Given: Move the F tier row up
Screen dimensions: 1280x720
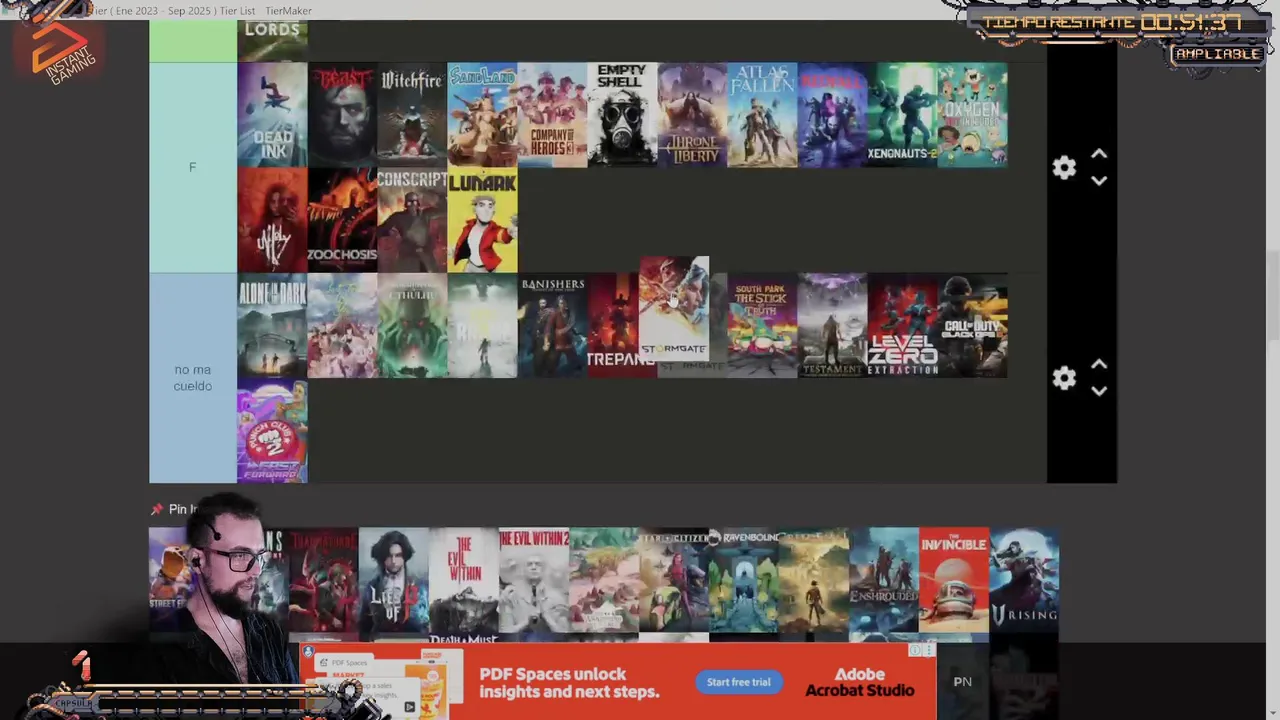Looking at the screenshot, I should pos(1099,154).
